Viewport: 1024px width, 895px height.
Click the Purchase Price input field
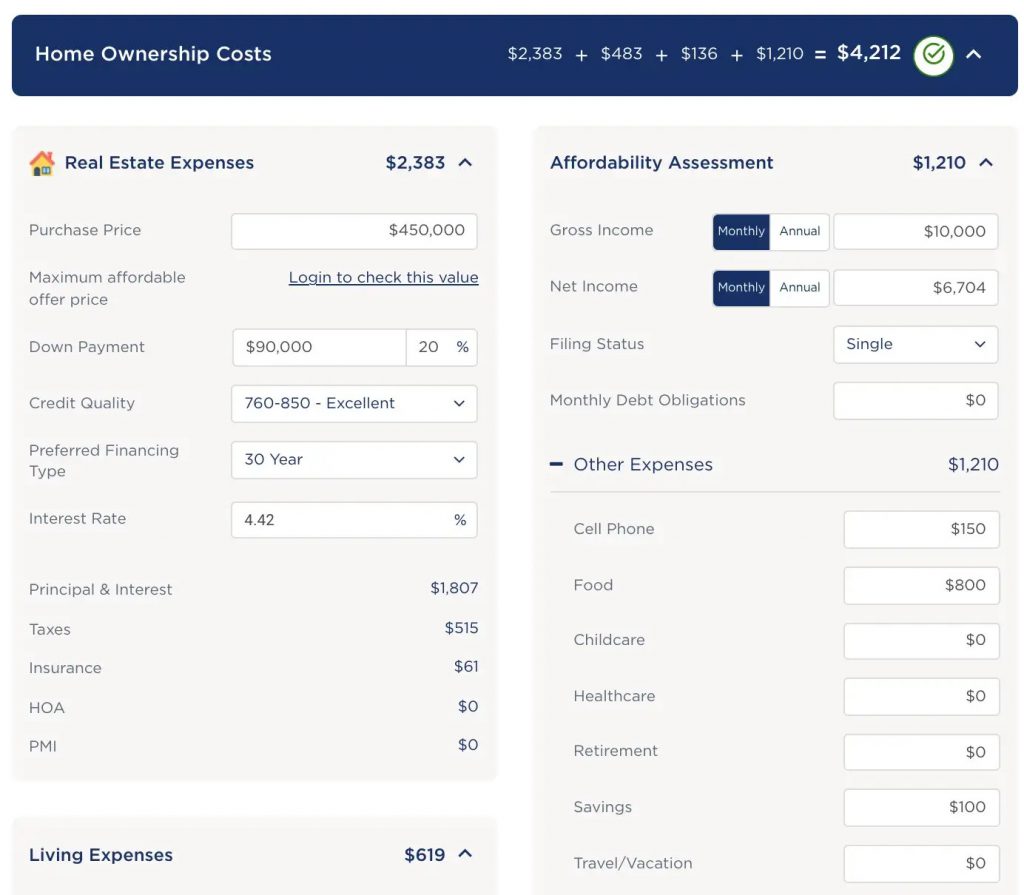354,231
